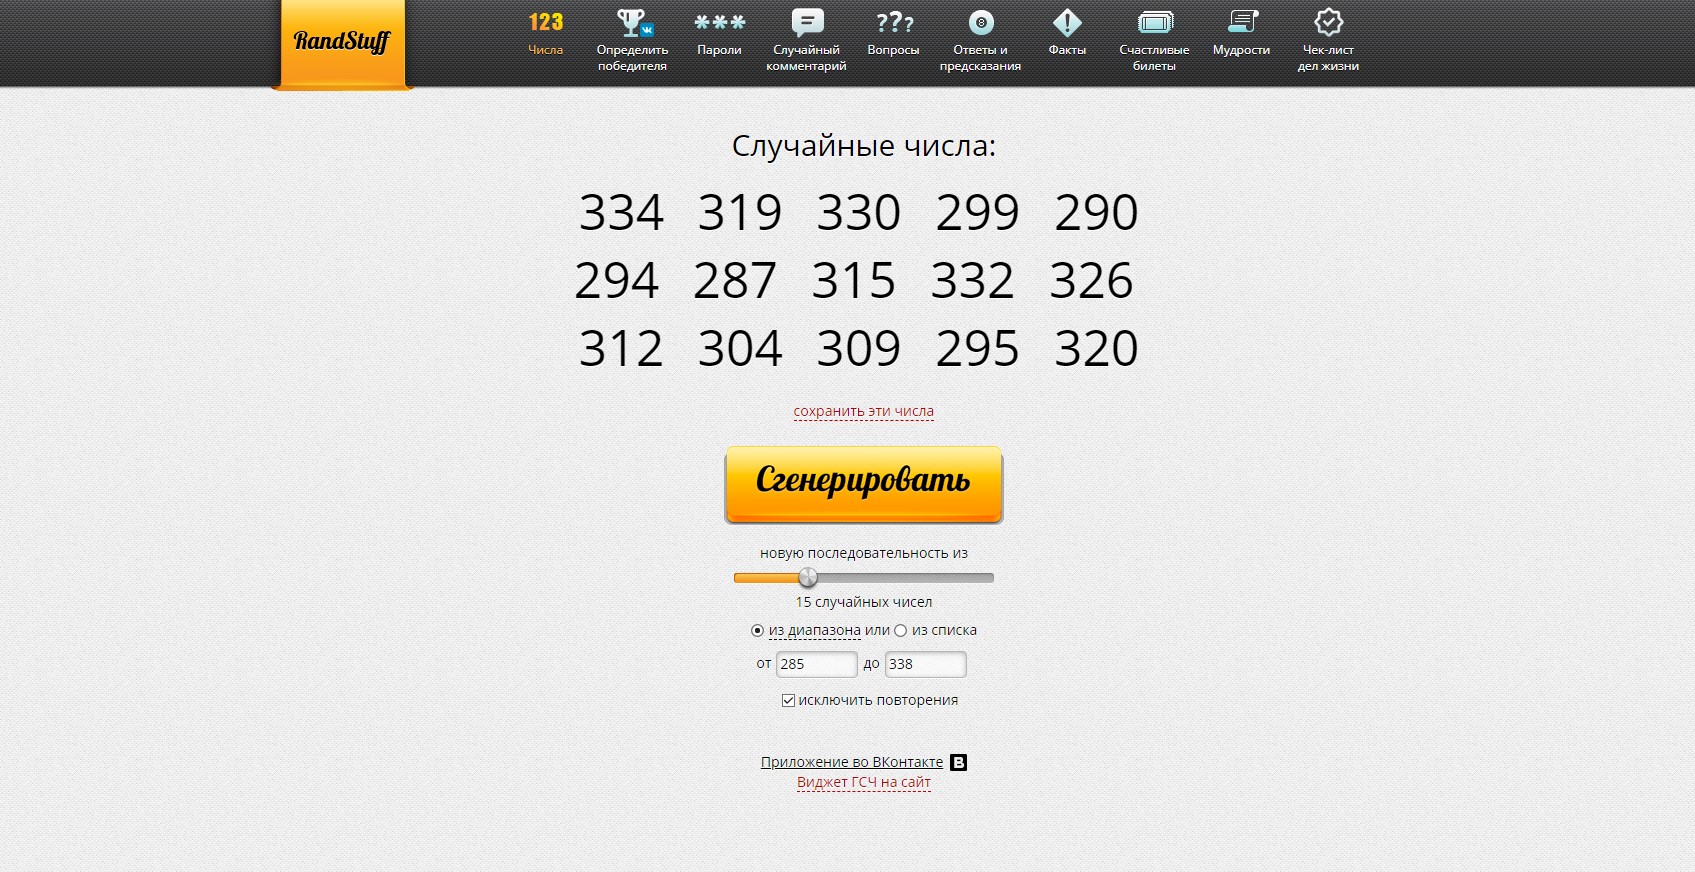Screen dimensions: 1695x872
Task: Select the asterisks Пароли icon
Action: (719, 23)
